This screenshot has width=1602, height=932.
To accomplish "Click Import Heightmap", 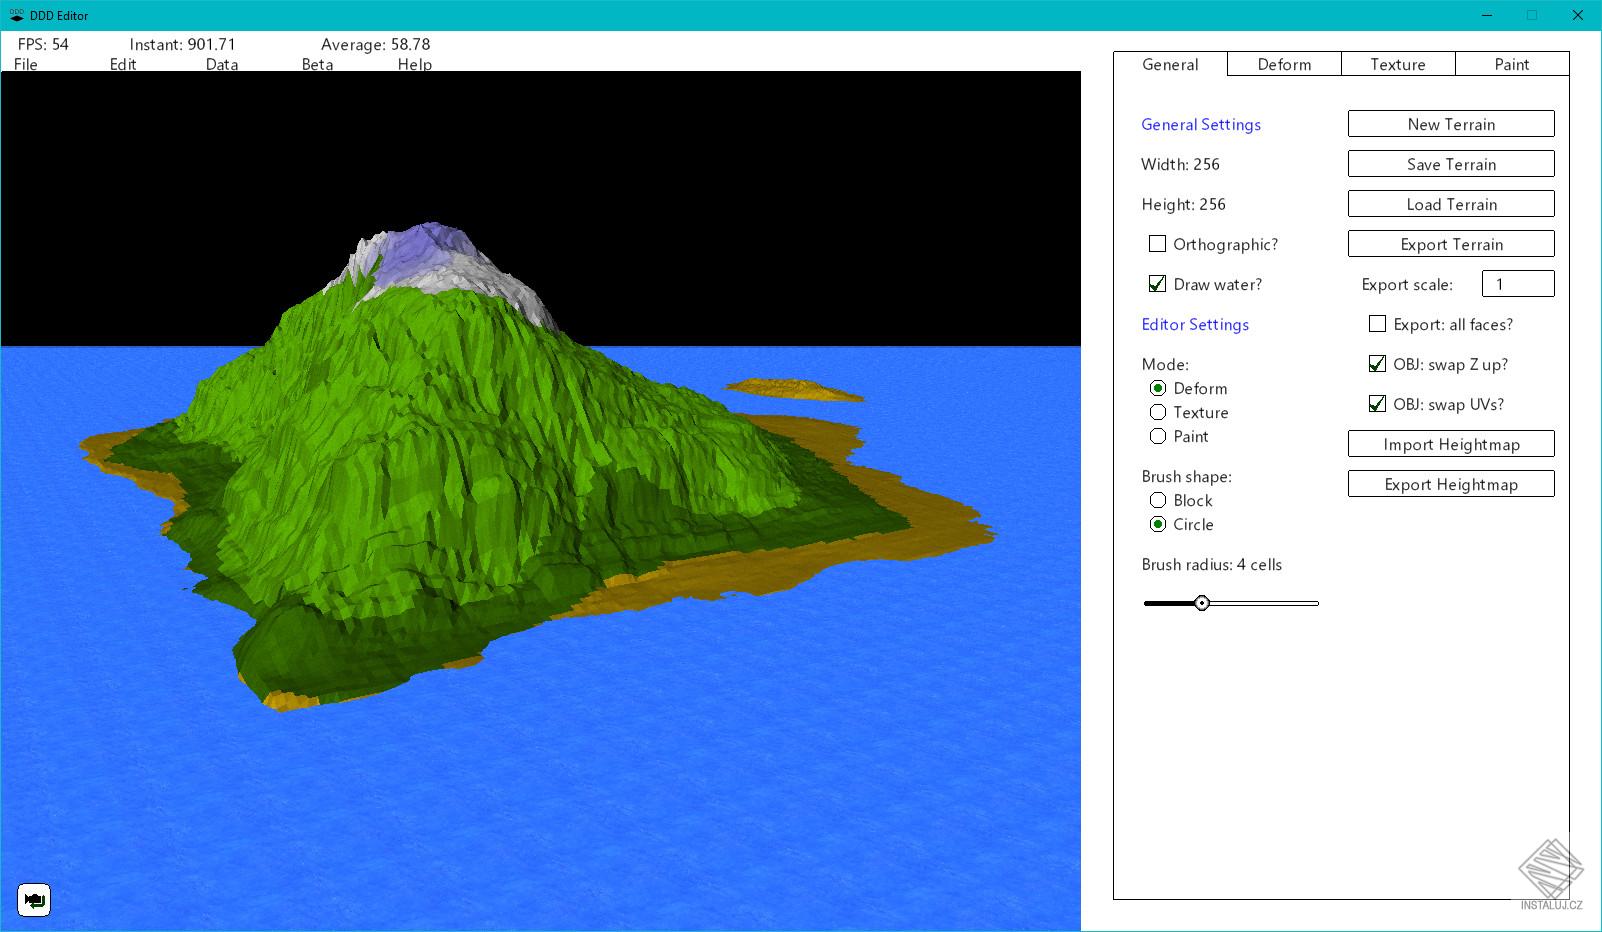I will pyautogui.click(x=1451, y=443).
